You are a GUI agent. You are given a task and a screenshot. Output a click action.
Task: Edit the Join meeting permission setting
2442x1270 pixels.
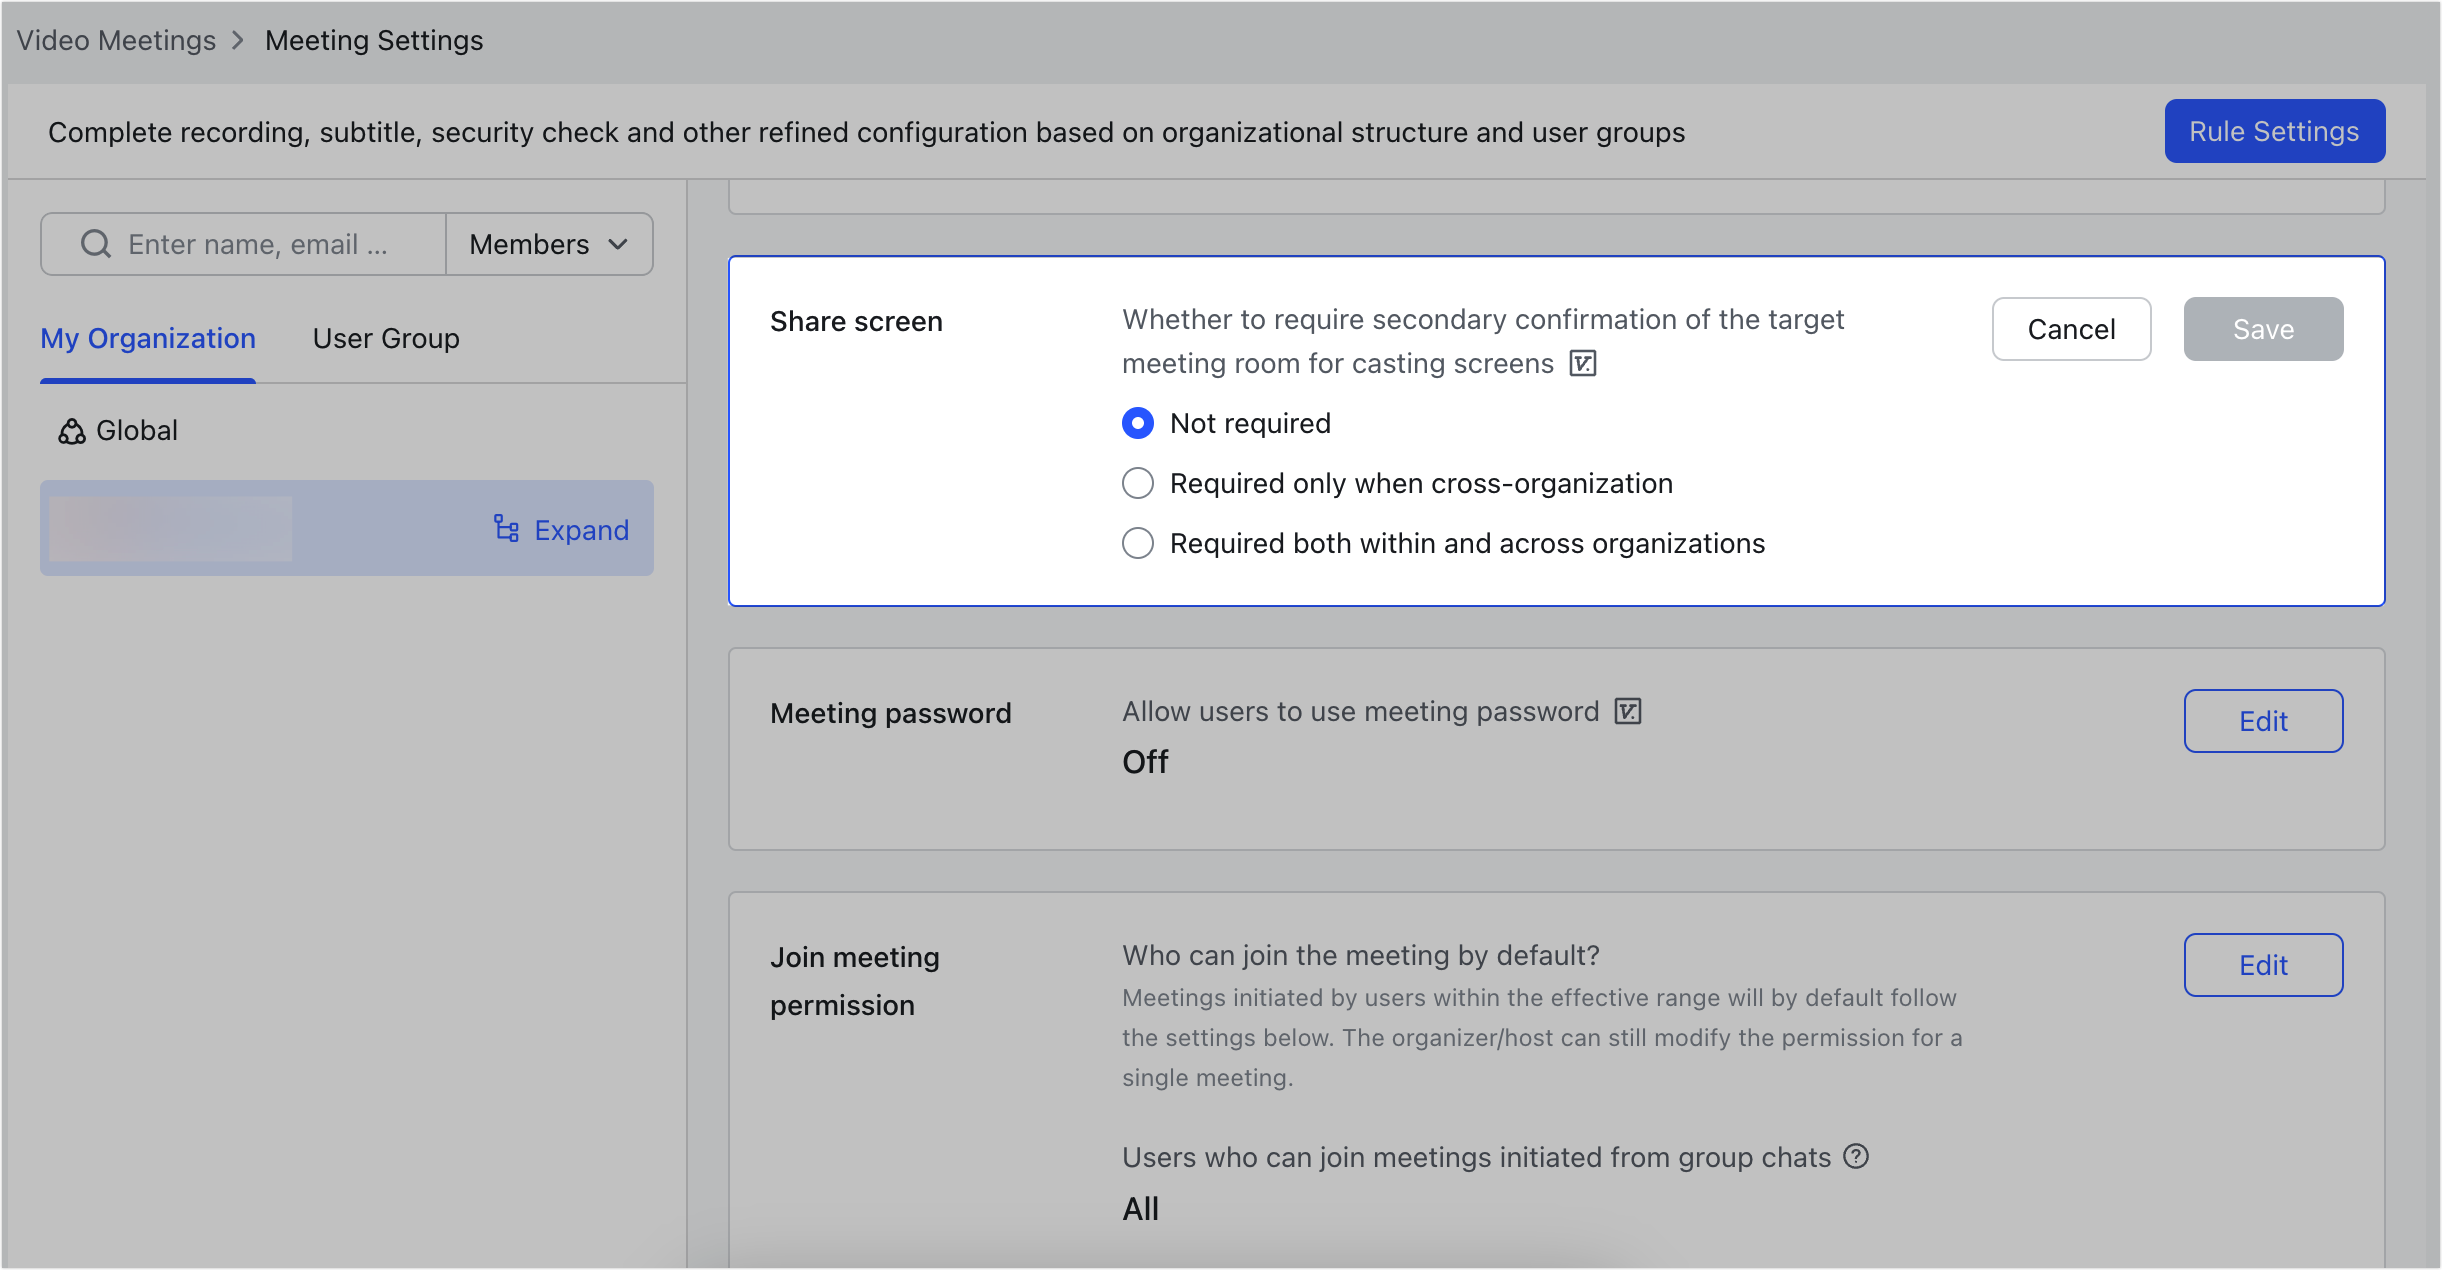click(2264, 965)
